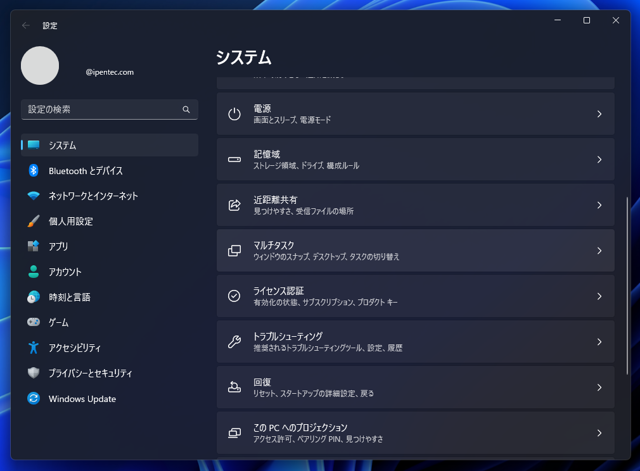640x471 pixels.
Task: Click the projection icon beside この PC へのプロジェクション
Action: pyautogui.click(x=234, y=433)
